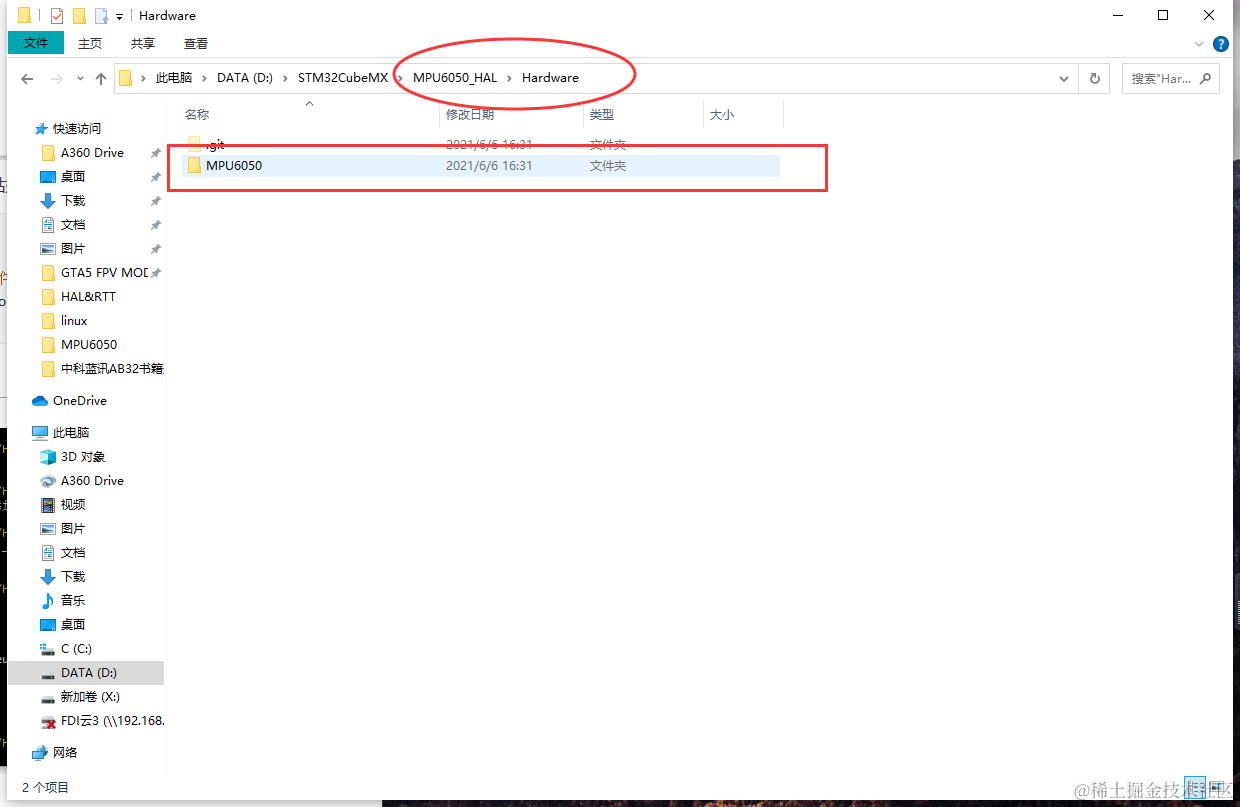
Task: Click the 快速访问 star icon
Action: click(40, 129)
